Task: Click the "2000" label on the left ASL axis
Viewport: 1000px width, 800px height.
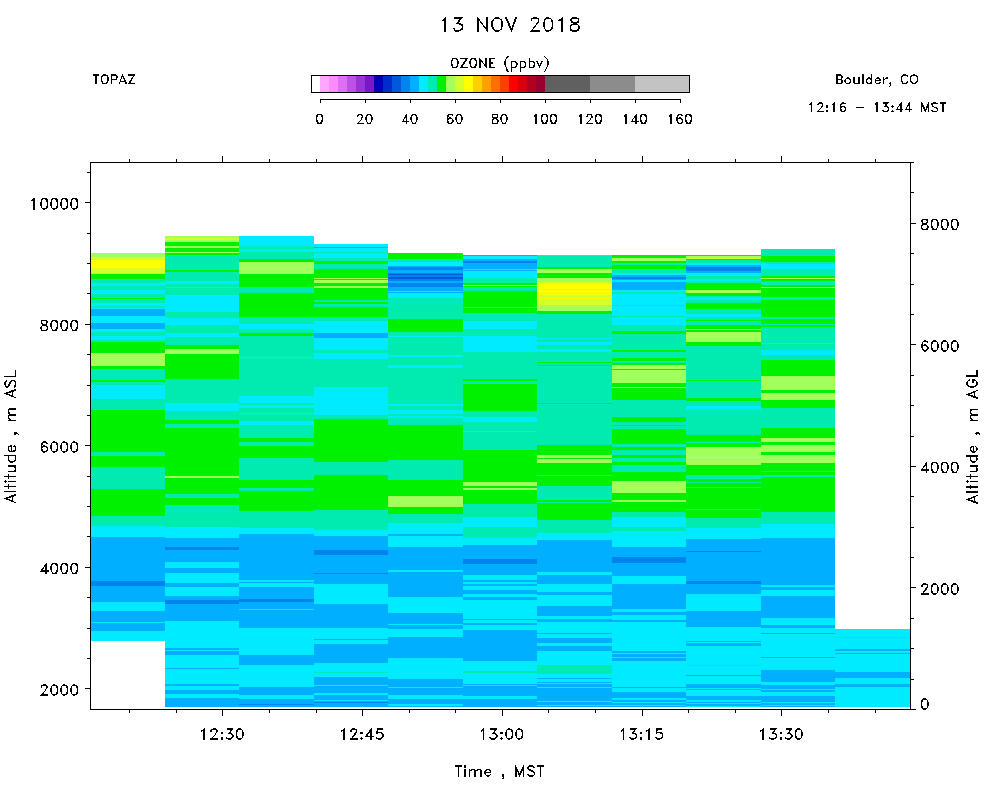Action: click(59, 690)
